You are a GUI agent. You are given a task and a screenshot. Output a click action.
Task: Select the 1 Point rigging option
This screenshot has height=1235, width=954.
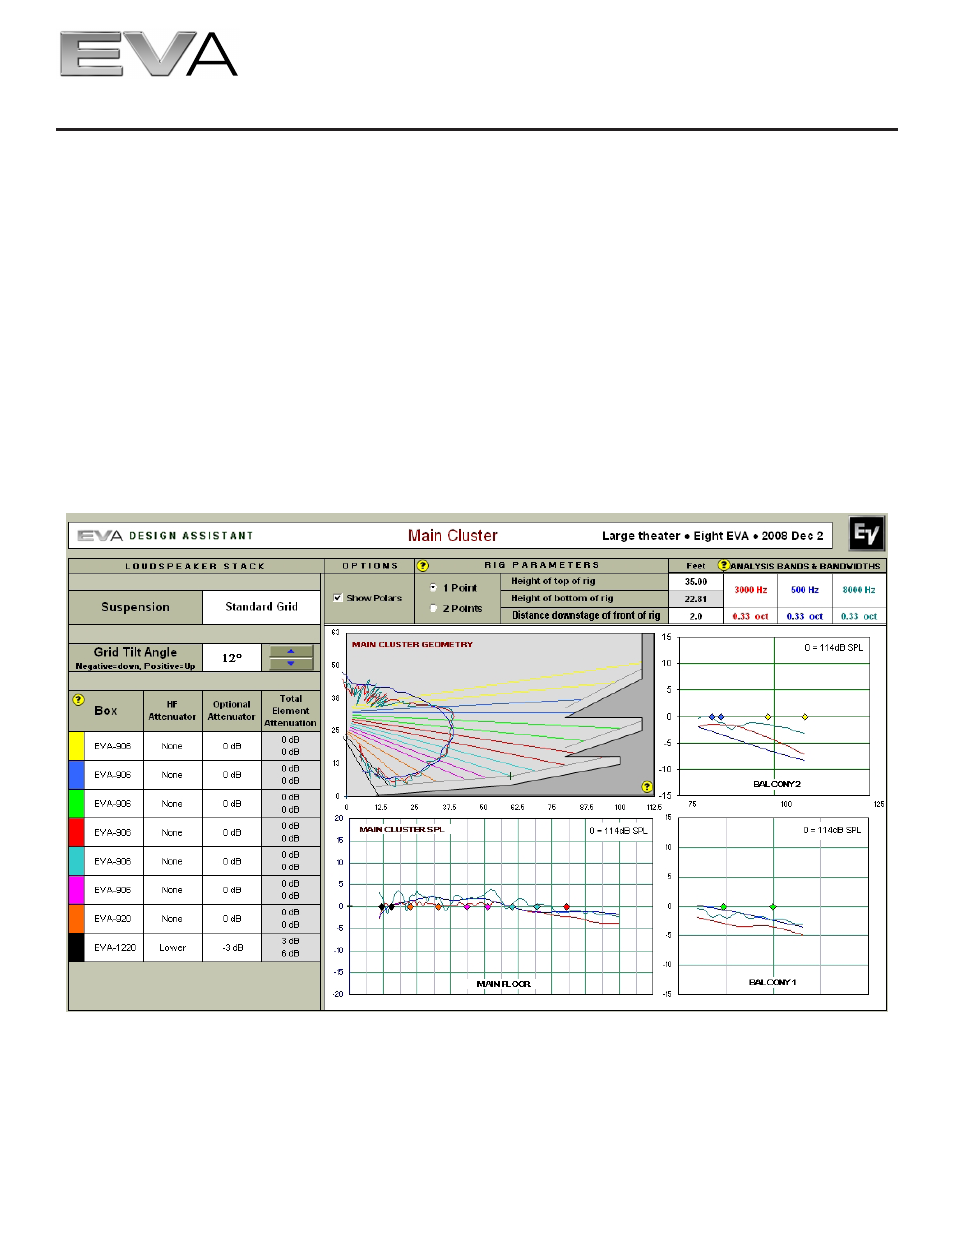(x=433, y=588)
